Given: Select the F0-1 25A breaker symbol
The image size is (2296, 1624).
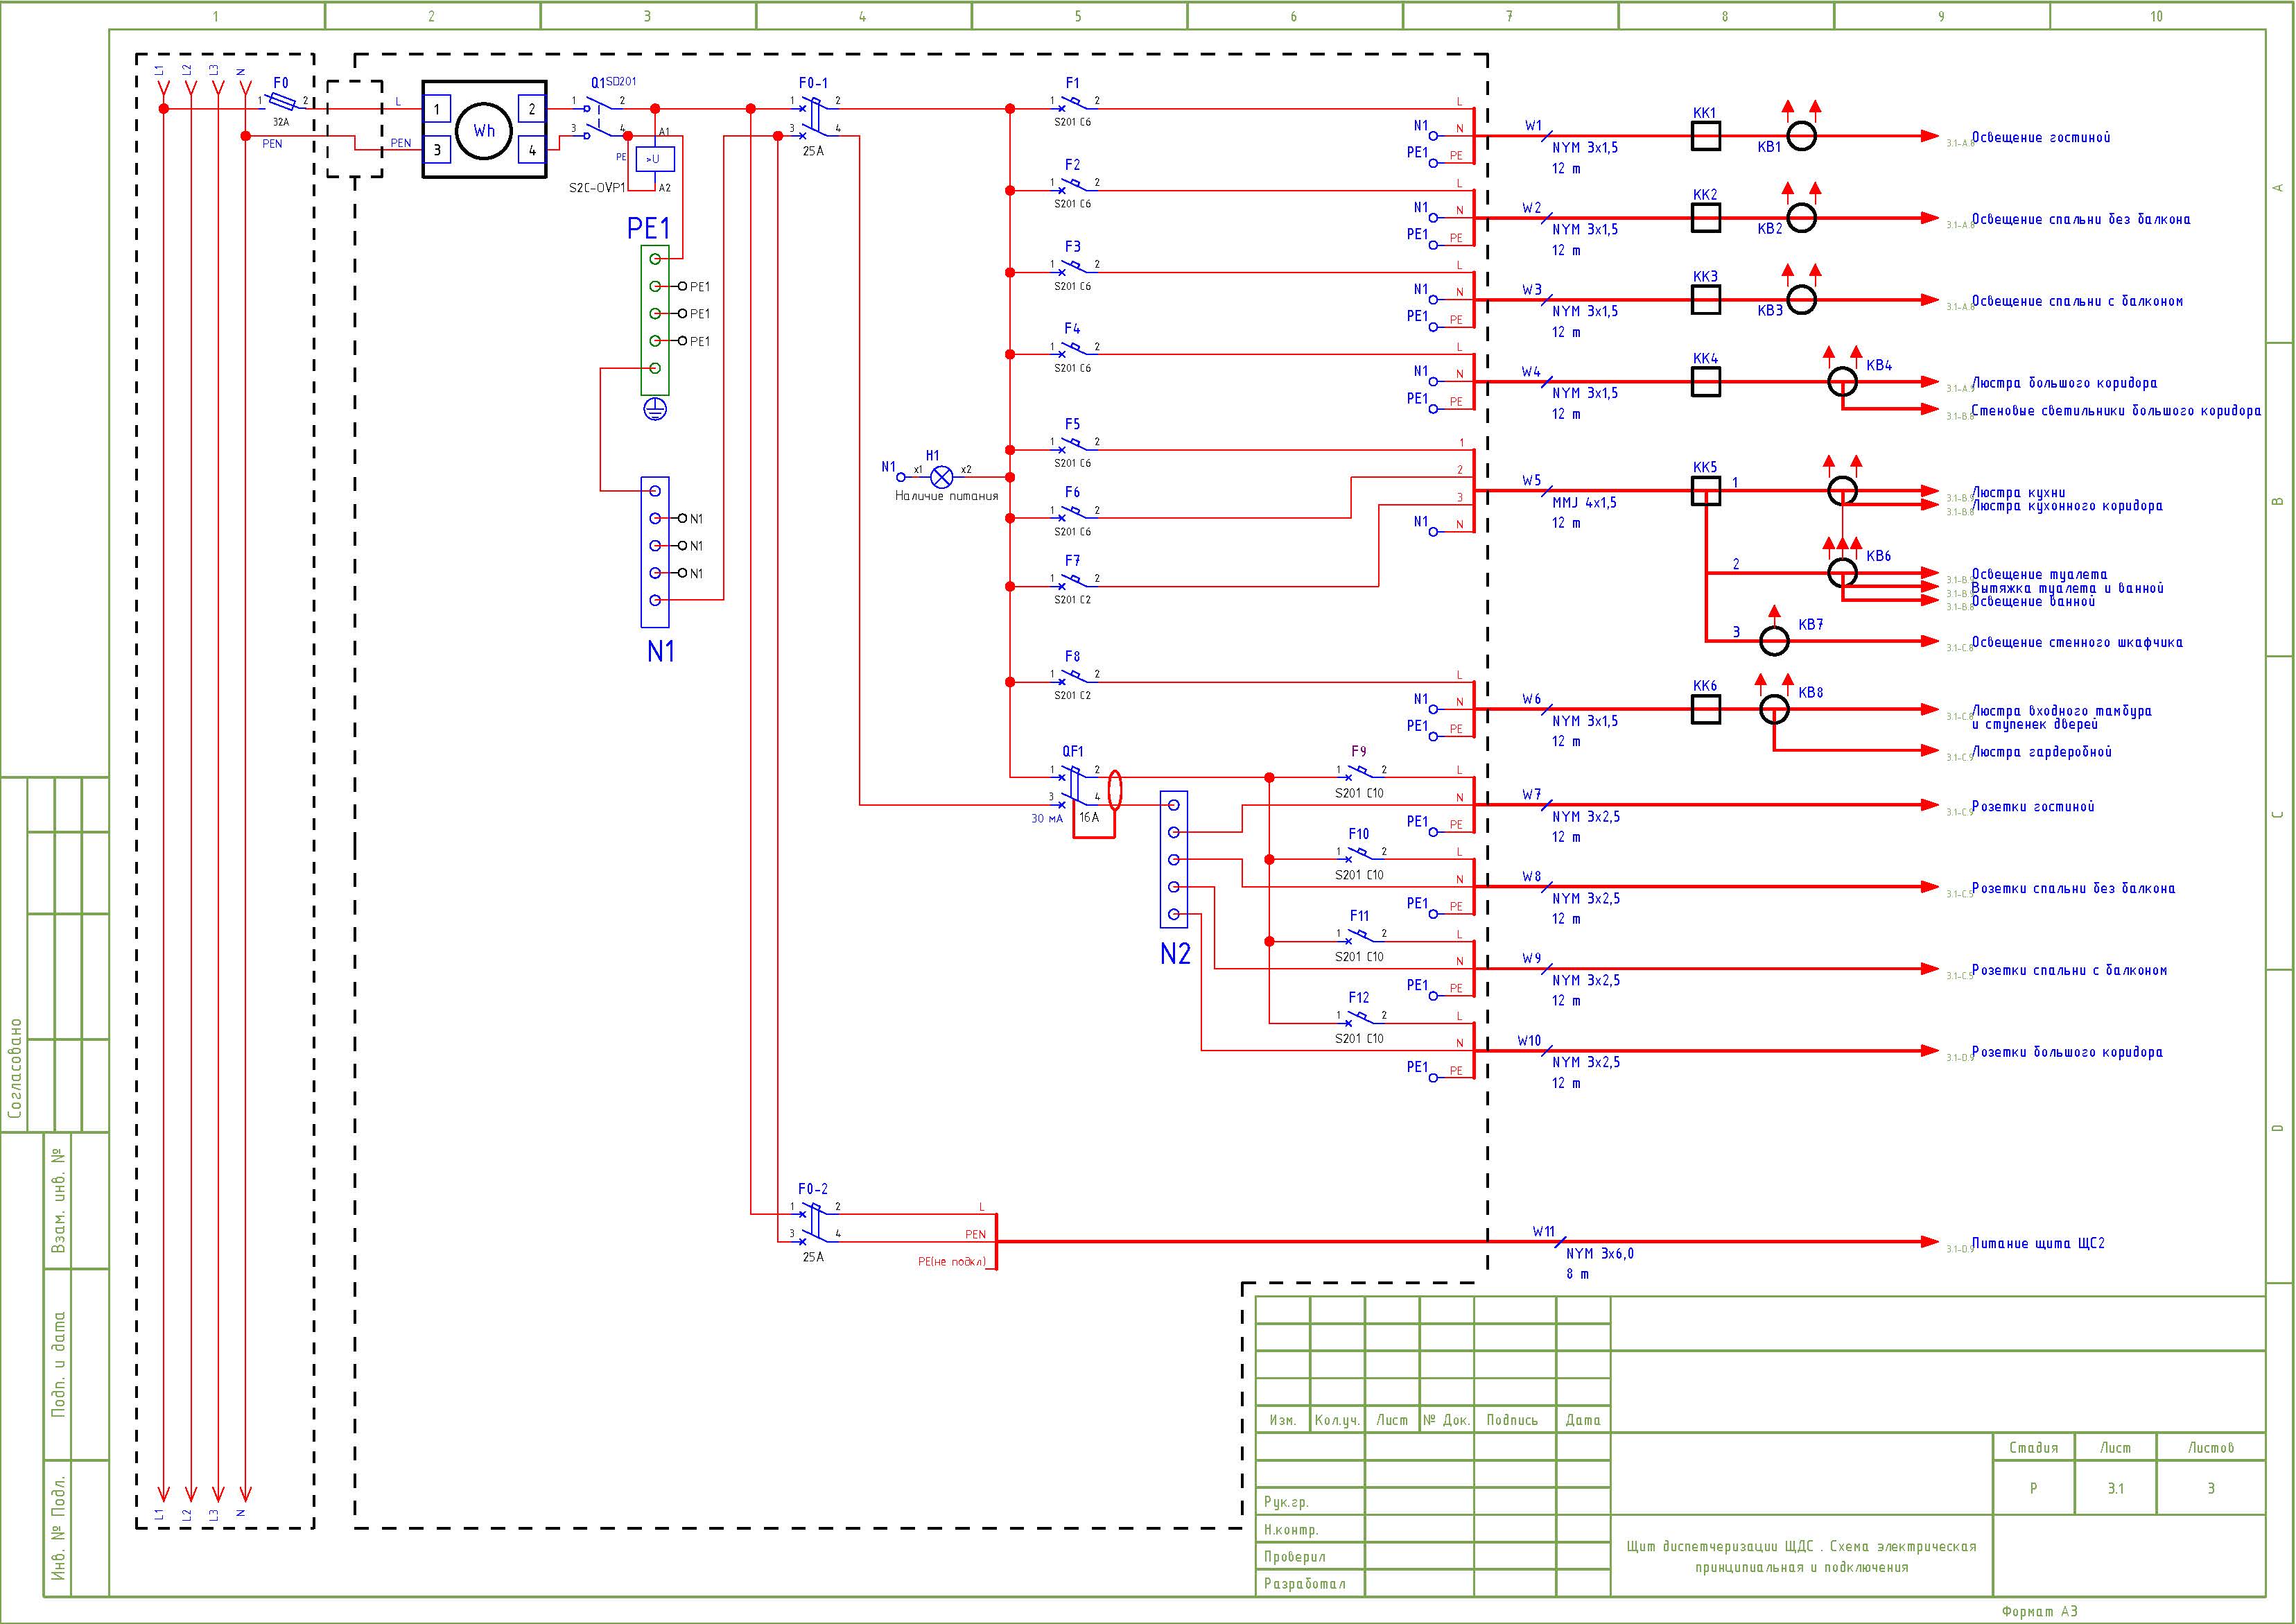Looking at the screenshot, I should click(814, 116).
